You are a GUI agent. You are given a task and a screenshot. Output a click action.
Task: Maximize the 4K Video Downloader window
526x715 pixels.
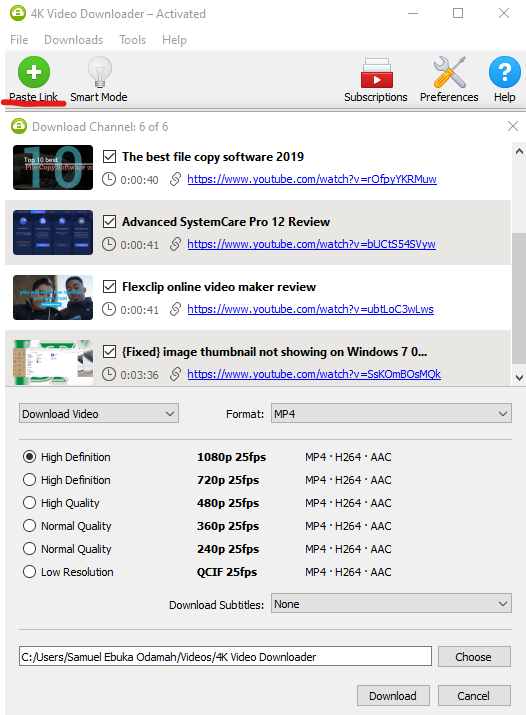(458, 13)
